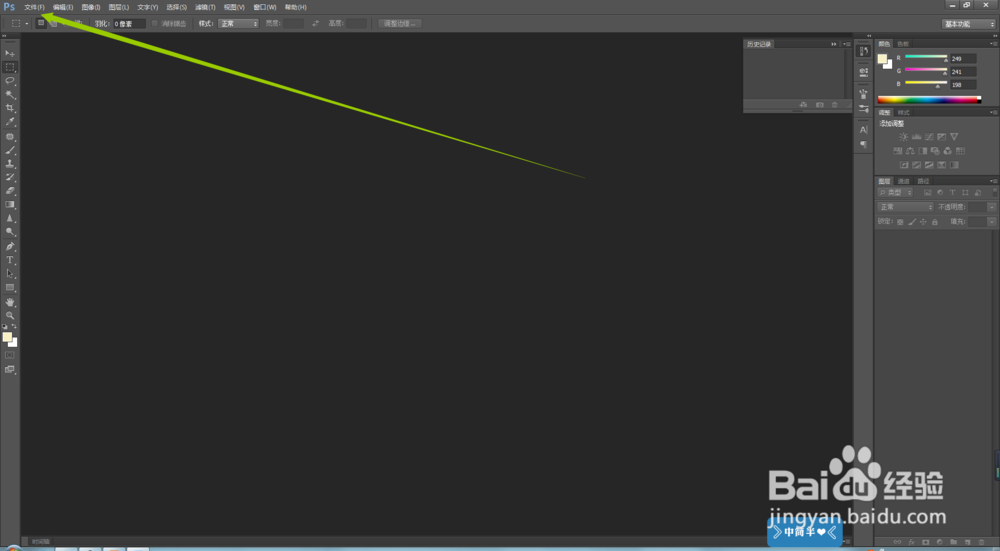This screenshot has height=551, width=1000.
Task: Select the Rectangle shape tool
Action: [x=10, y=288]
